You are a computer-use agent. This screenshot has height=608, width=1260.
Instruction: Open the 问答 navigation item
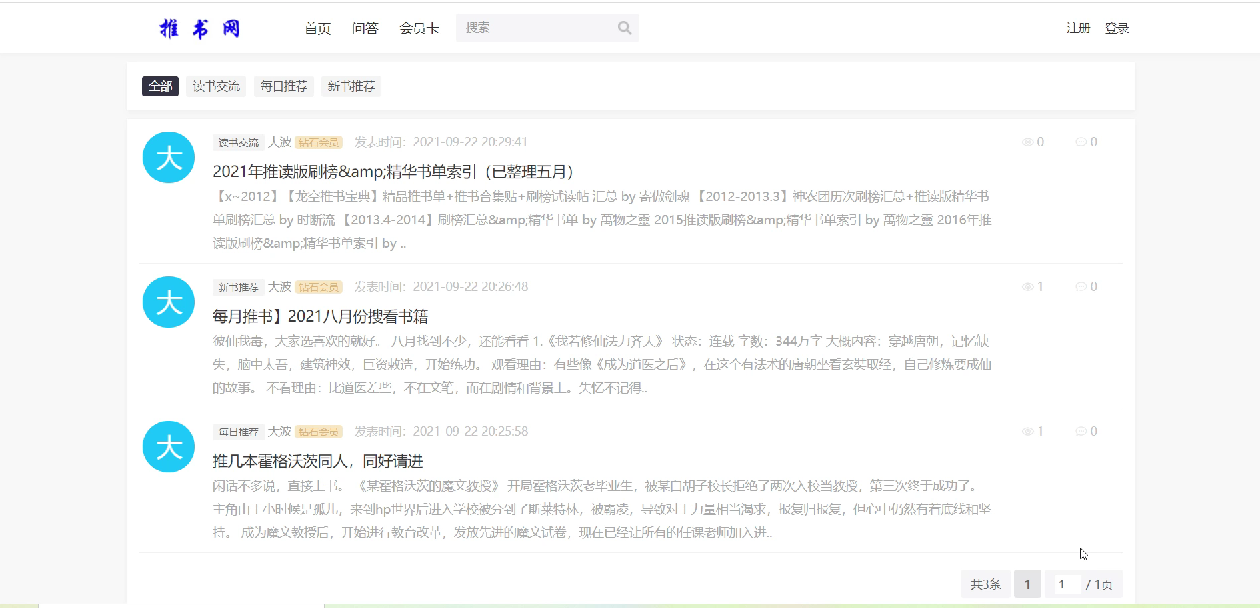(x=365, y=28)
